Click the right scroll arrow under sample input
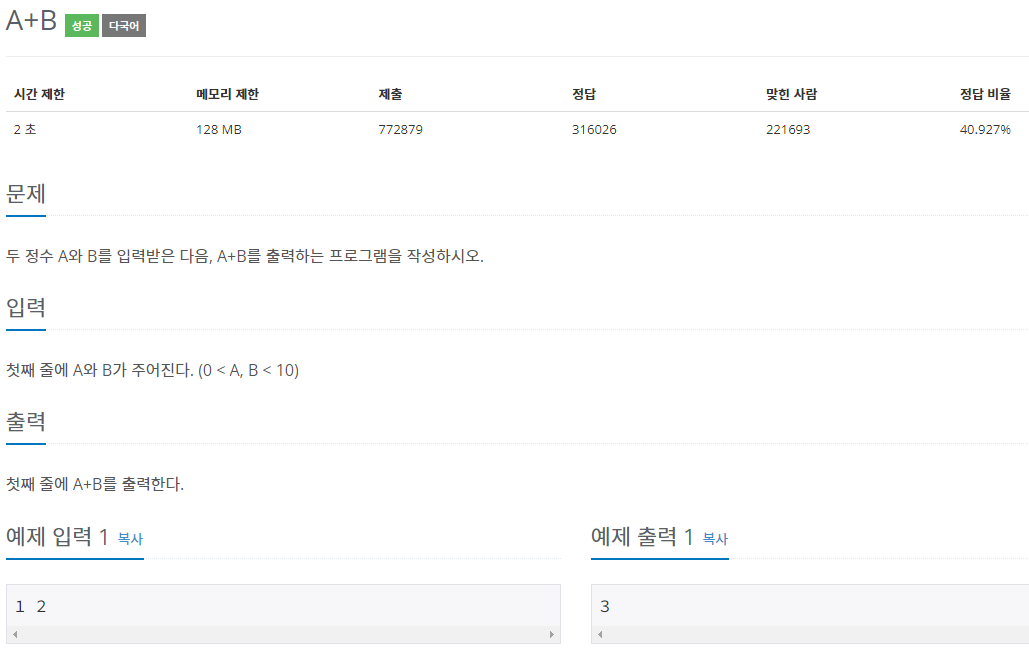The height and width of the screenshot is (653, 1029). point(552,634)
